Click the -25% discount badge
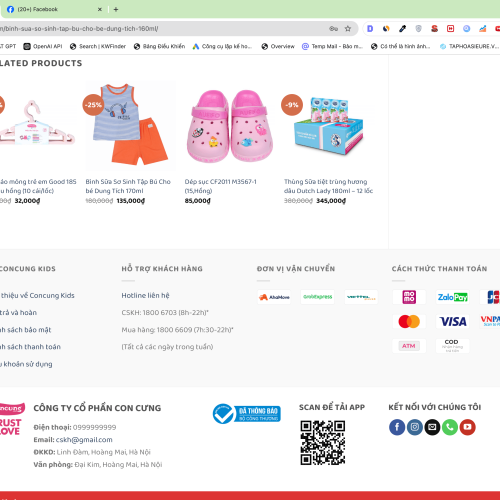500x500 pixels. click(x=93, y=105)
